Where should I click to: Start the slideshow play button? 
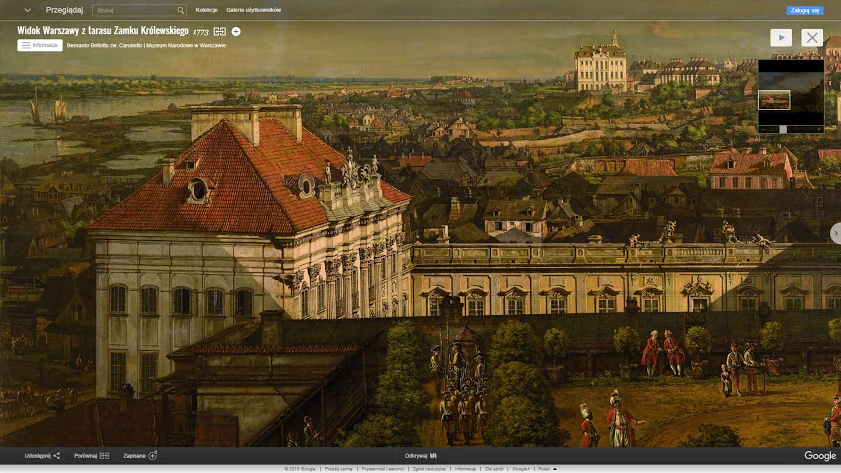tap(781, 38)
